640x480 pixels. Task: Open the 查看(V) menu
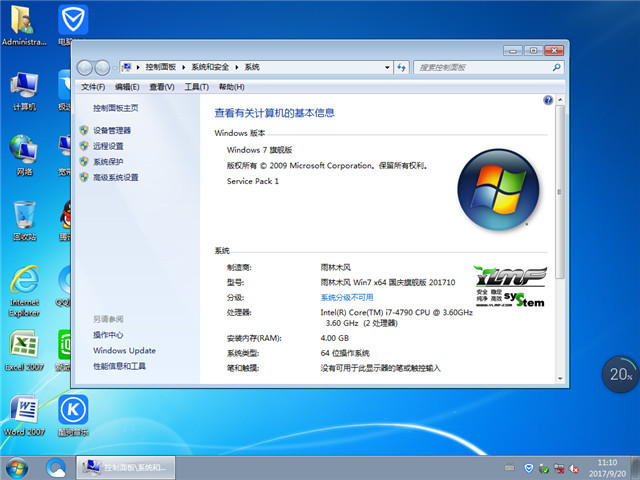pos(162,87)
